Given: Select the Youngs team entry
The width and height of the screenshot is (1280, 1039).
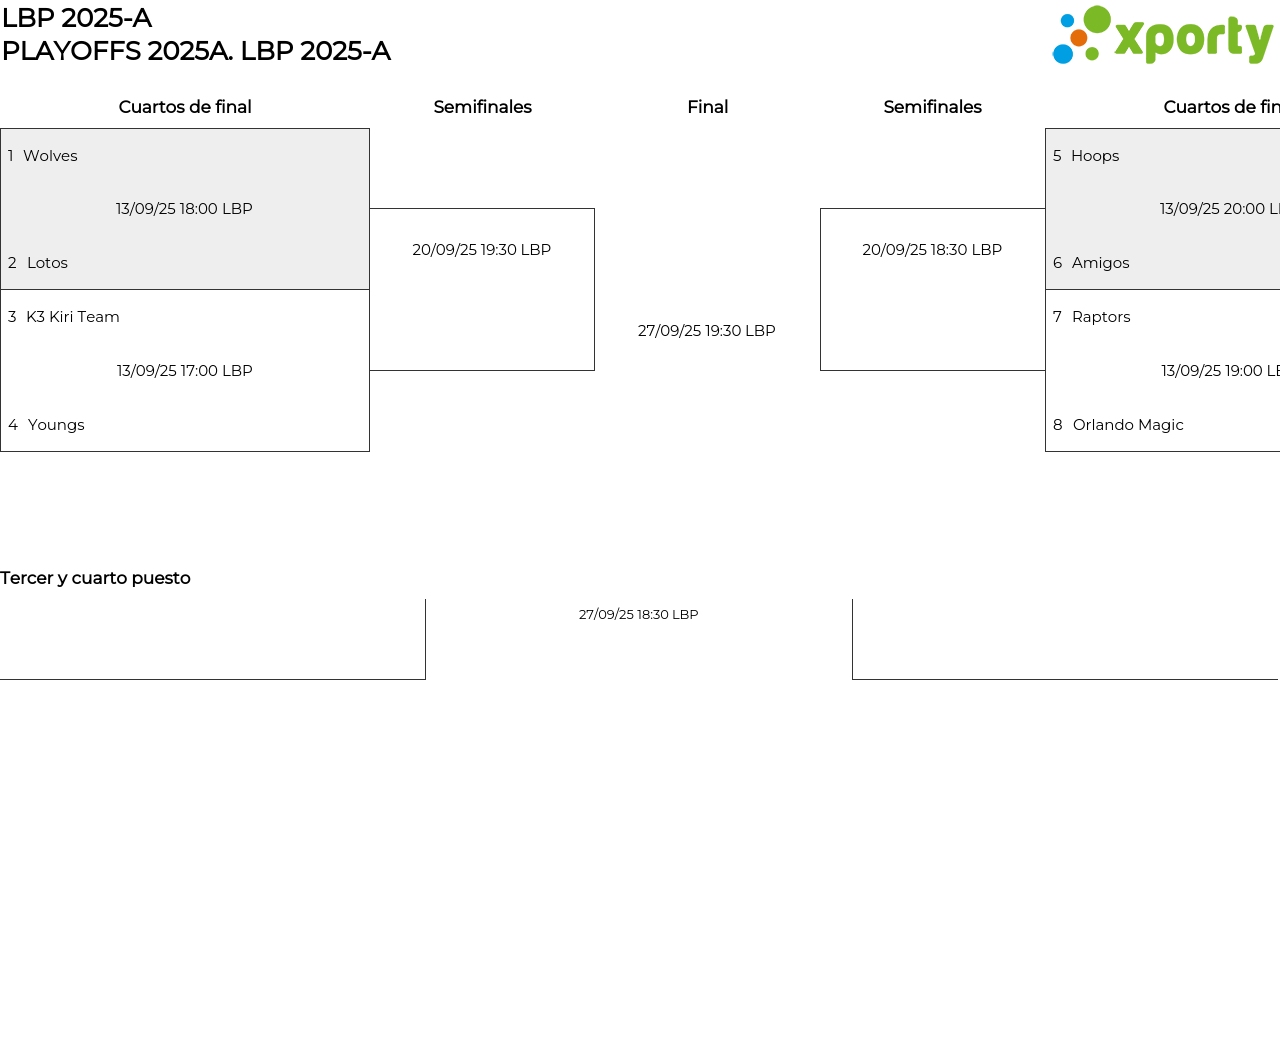Looking at the screenshot, I should (56, 425).
